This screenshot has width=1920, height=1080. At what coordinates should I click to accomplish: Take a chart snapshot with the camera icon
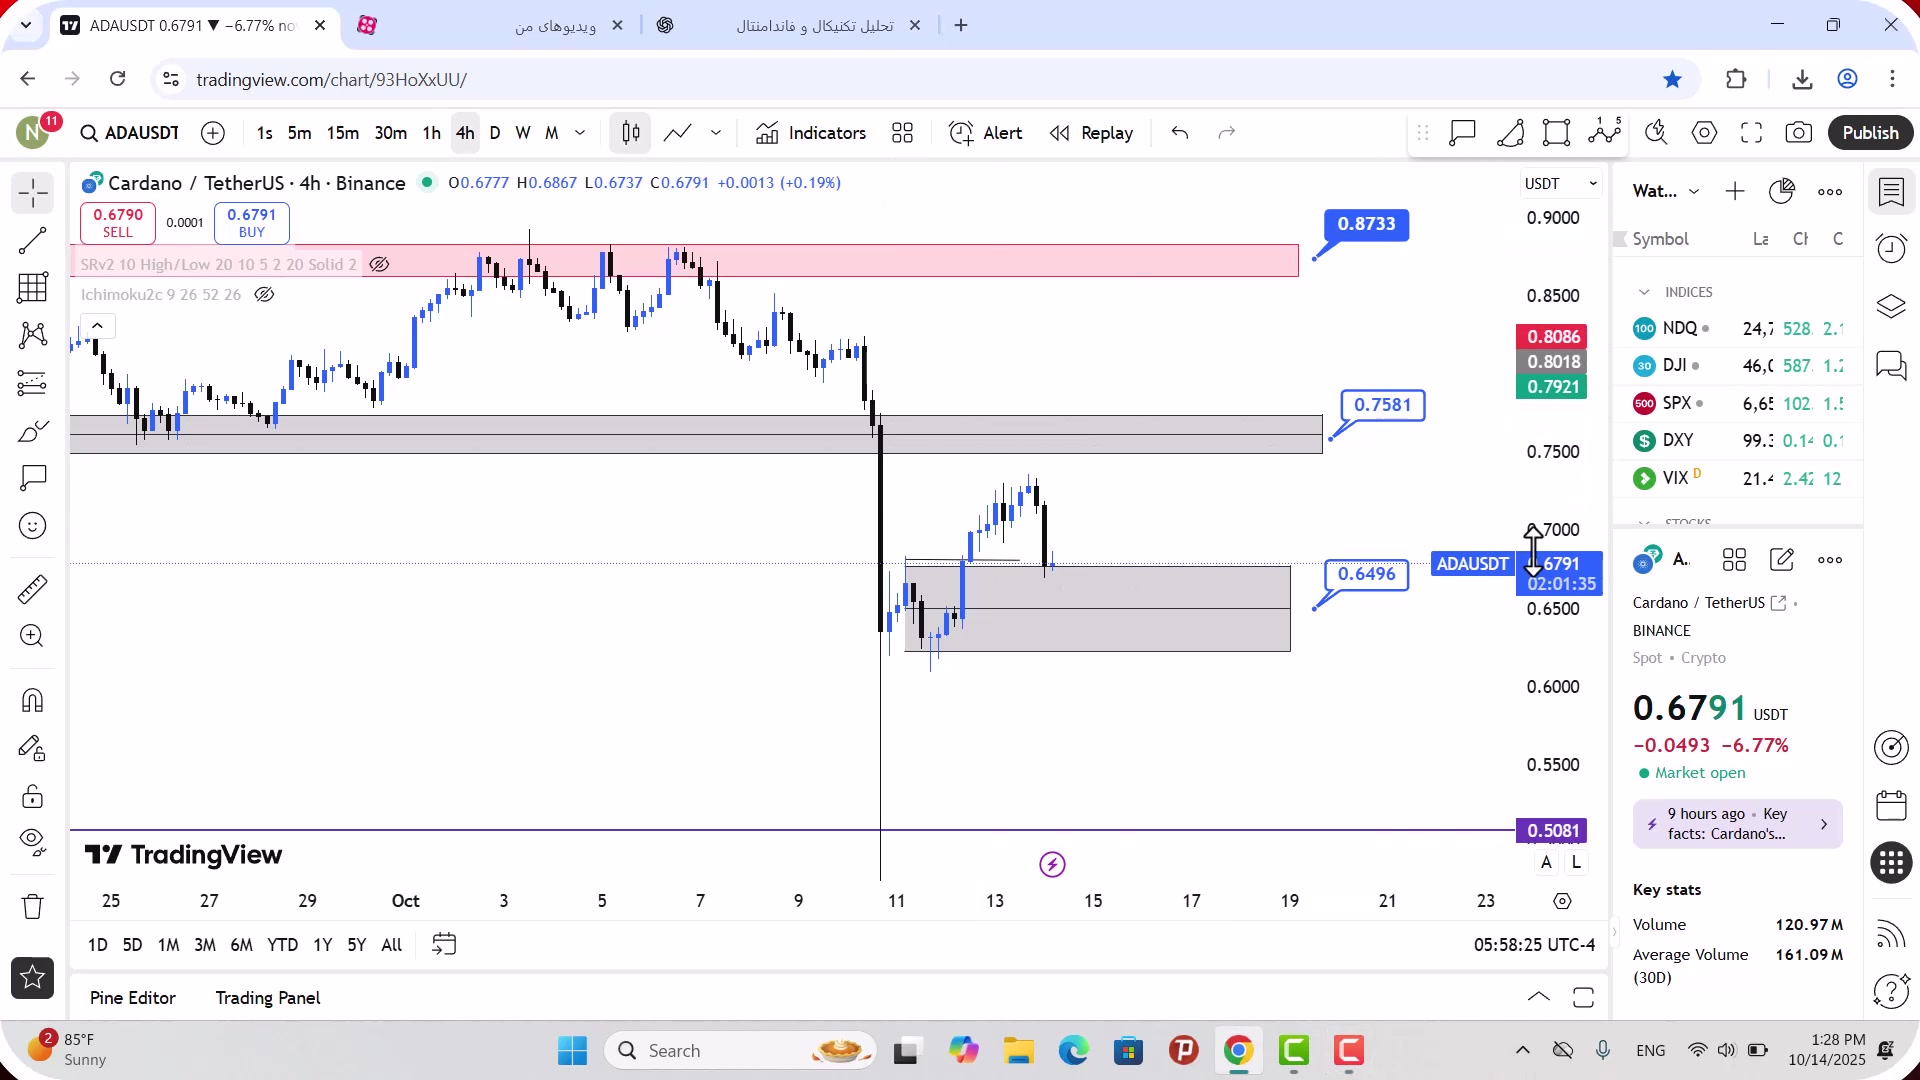[x=1799, y=133]
